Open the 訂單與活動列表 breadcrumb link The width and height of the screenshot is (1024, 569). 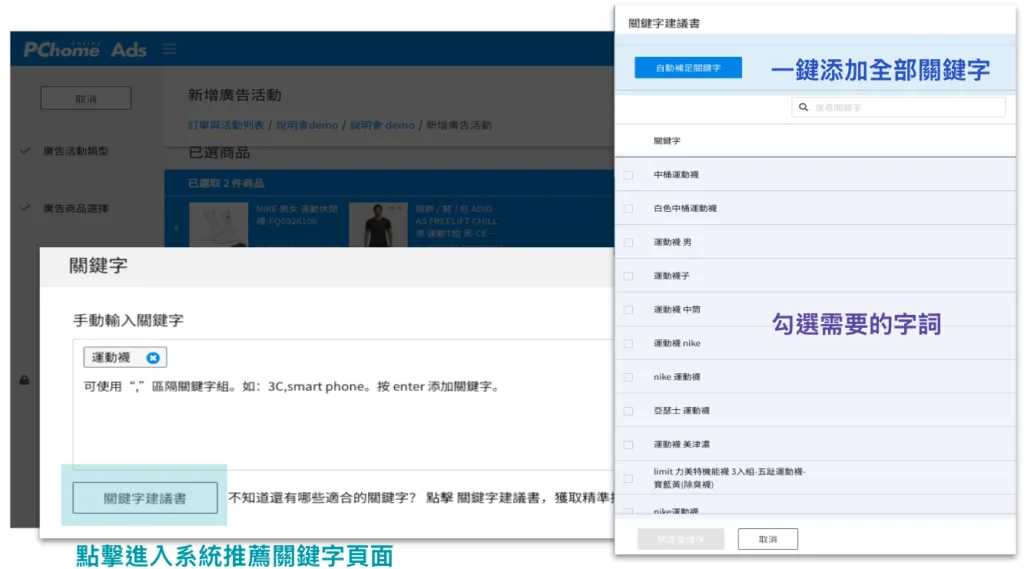226,125
